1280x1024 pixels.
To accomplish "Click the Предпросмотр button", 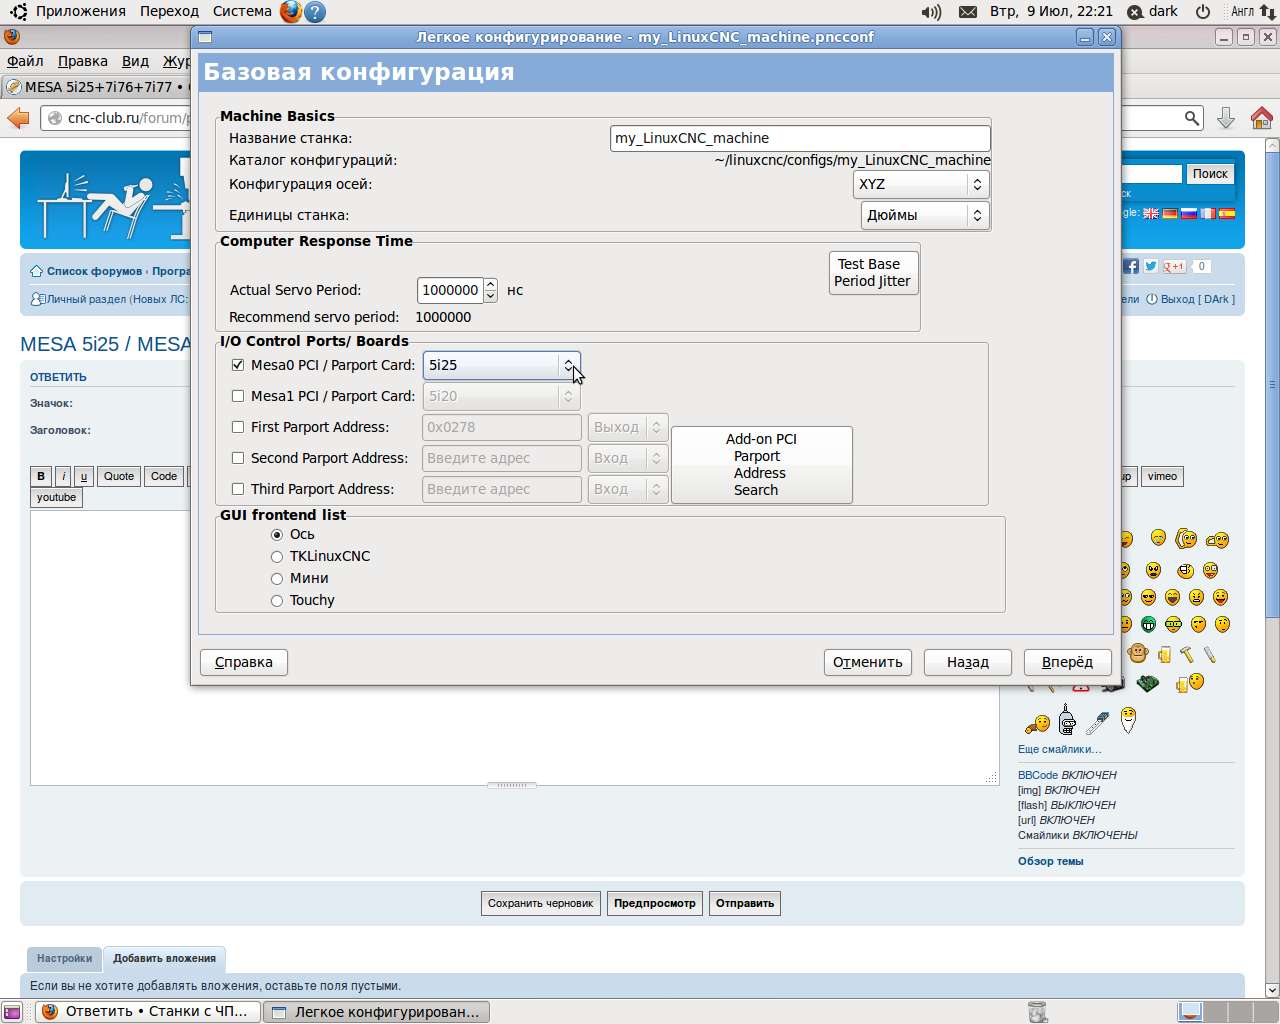I will [x=655, y=903].
